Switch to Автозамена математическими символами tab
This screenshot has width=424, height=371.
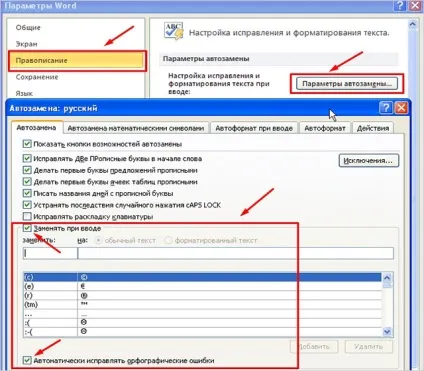(x=136, y=128)
